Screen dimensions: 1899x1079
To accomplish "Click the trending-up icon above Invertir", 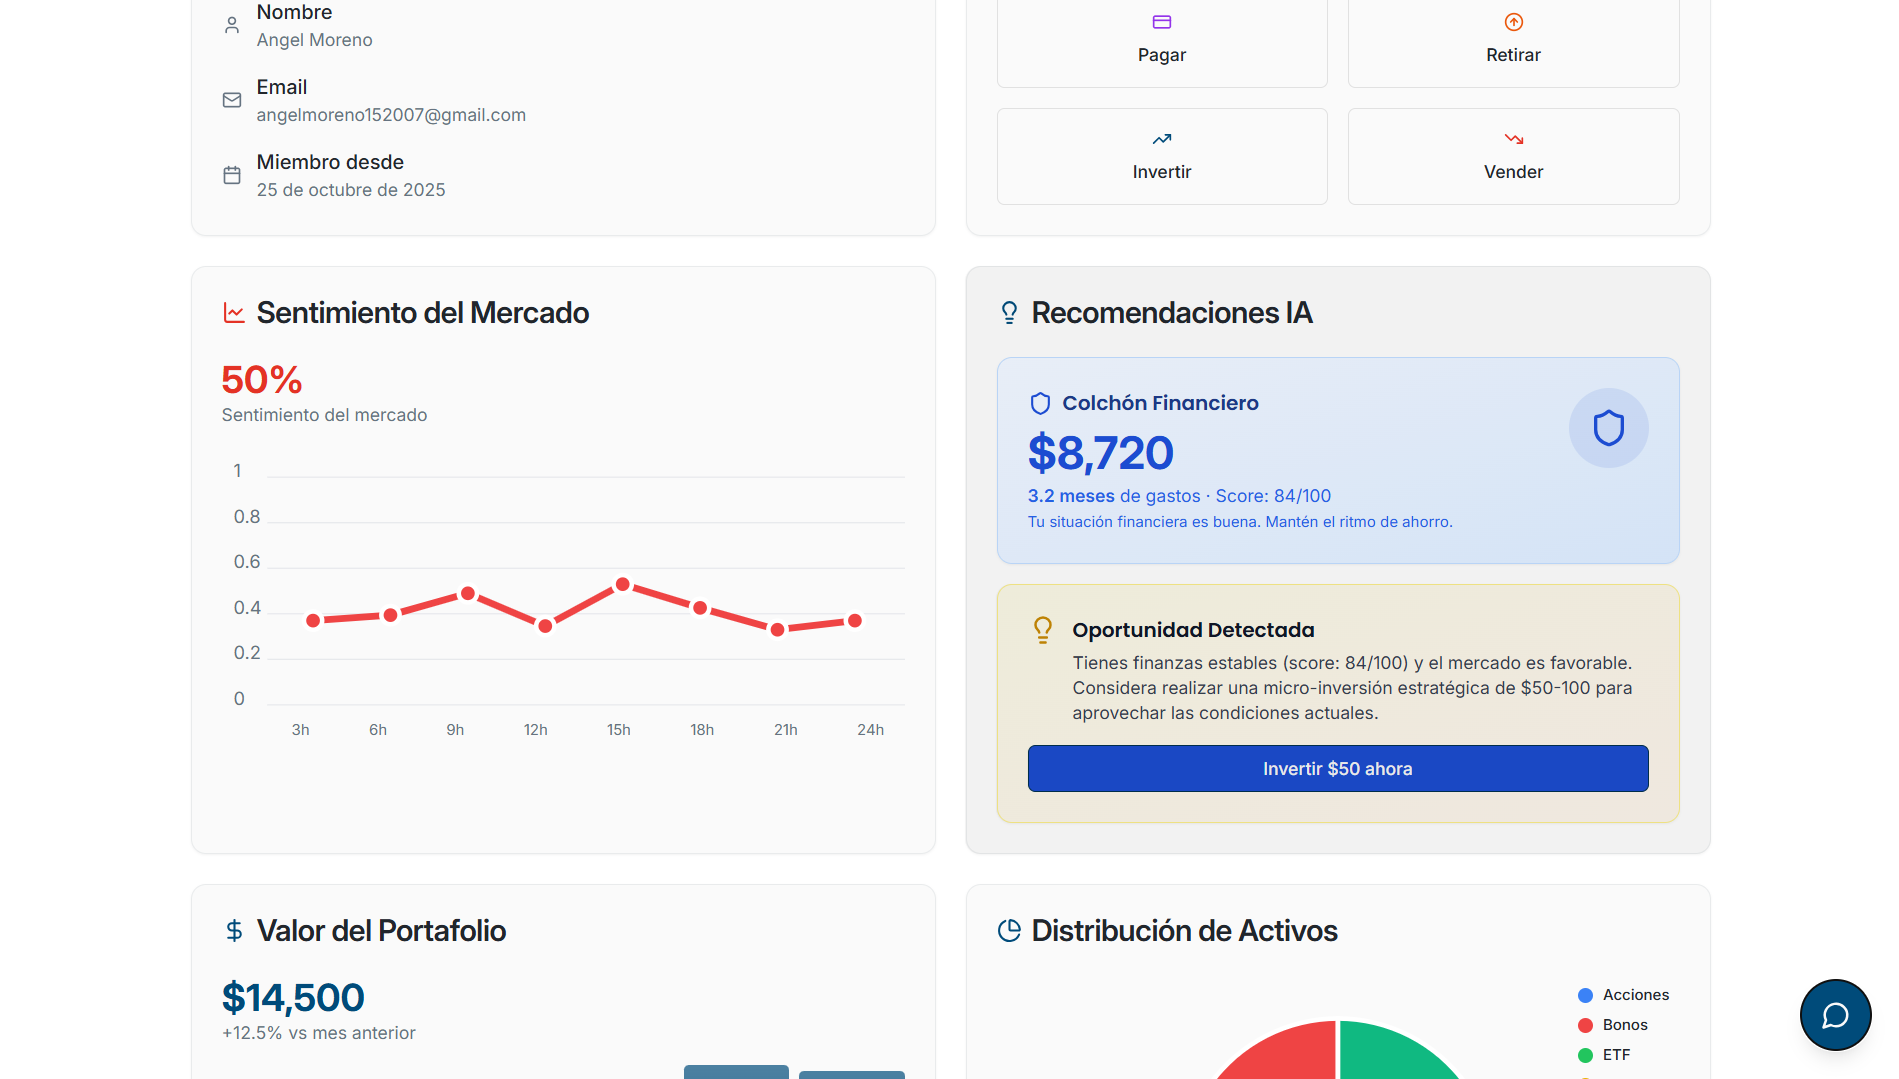I will pos(1162,139).
